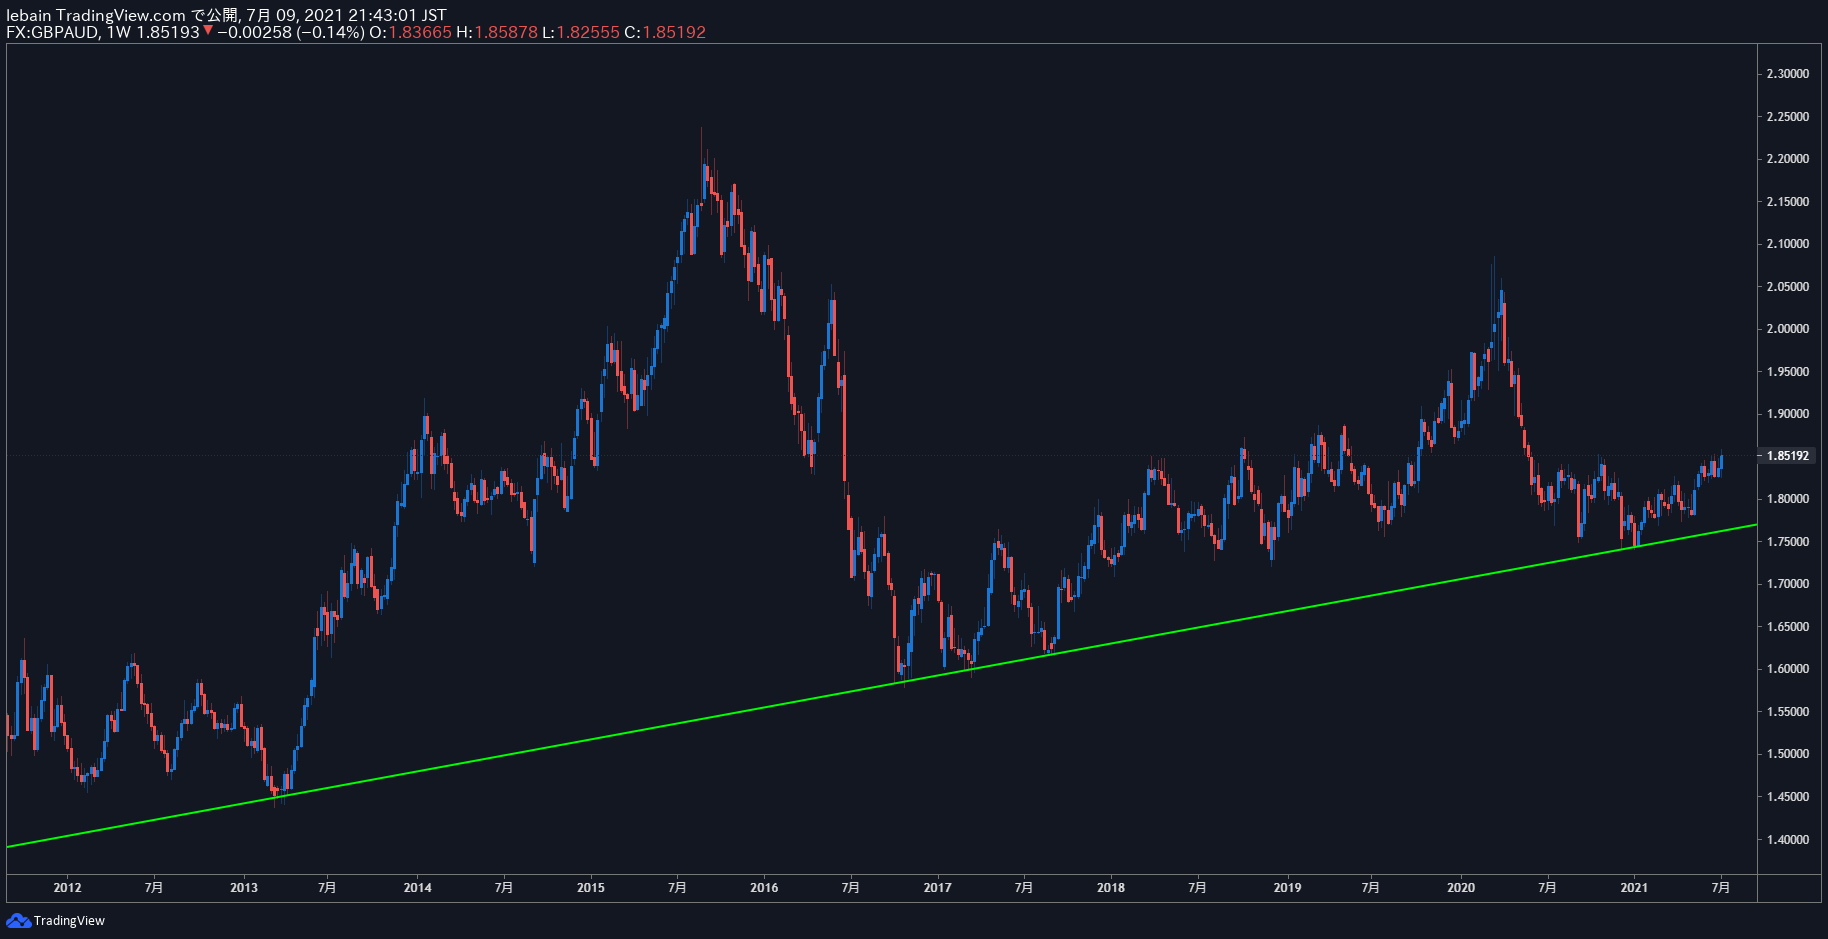Screen dimensions: 1828x939
Task: Click the 2017 label on time axis
Action: pos(938,888)
